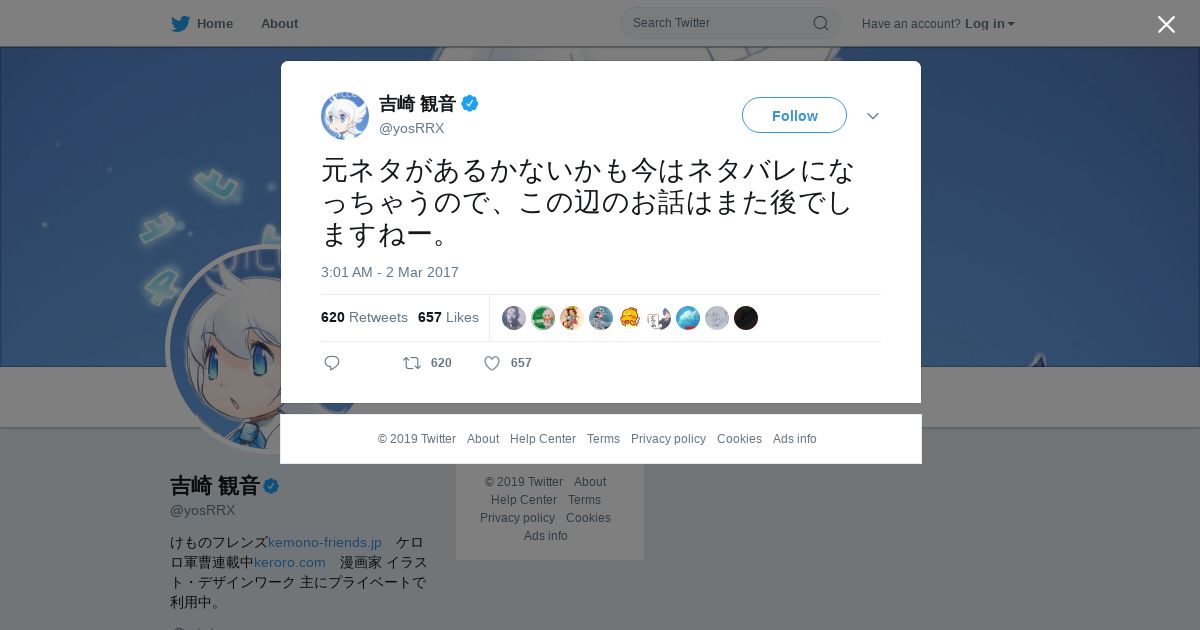Open the Log in dropdown
1200x630 pixels.
click(x=989, y=24)
